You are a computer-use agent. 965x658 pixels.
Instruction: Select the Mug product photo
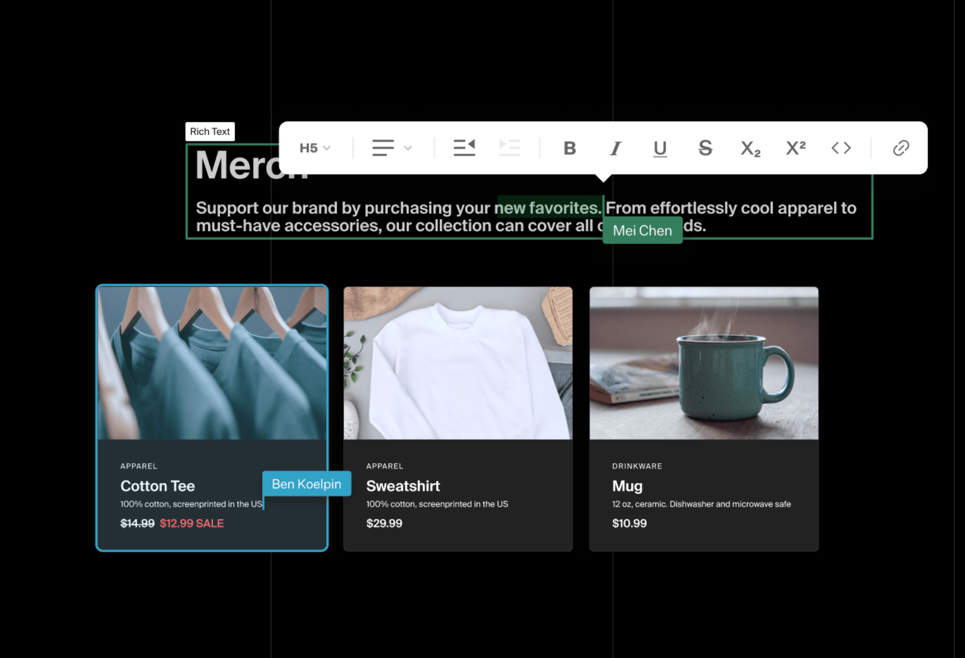[704, 363]
